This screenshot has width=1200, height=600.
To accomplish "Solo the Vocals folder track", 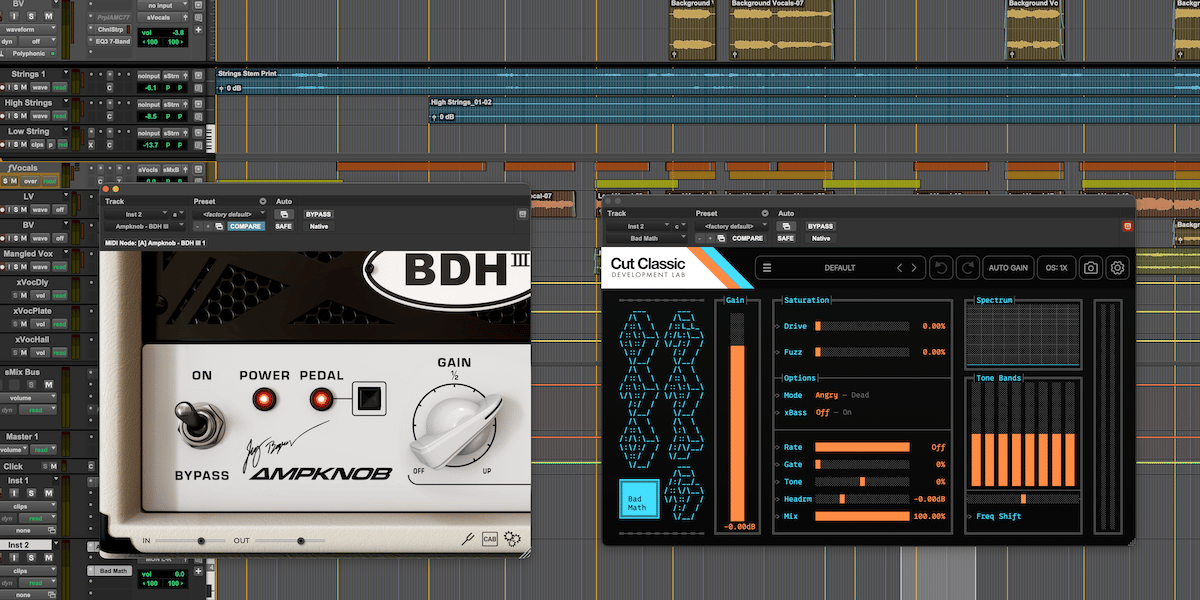I will 6,181.
